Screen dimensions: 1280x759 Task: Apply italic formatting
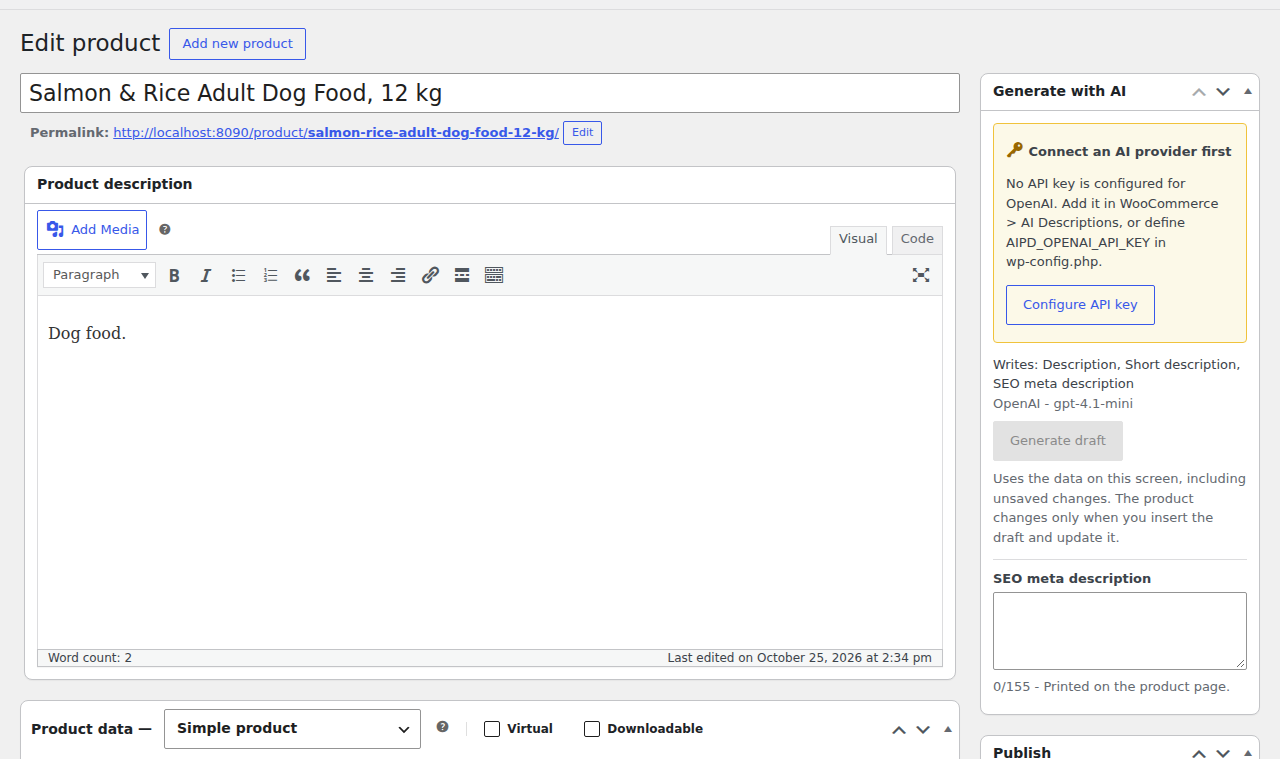206,275
